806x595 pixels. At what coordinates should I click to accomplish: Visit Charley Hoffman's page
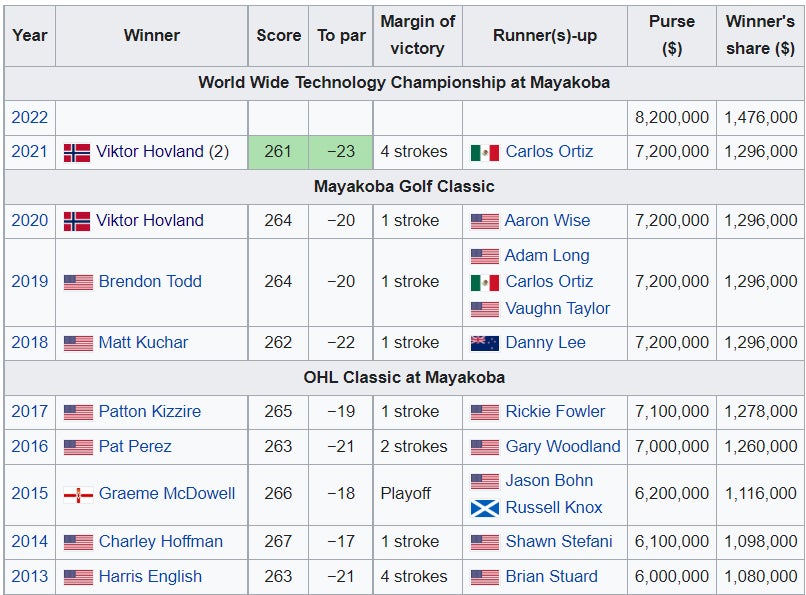point(160,541)
